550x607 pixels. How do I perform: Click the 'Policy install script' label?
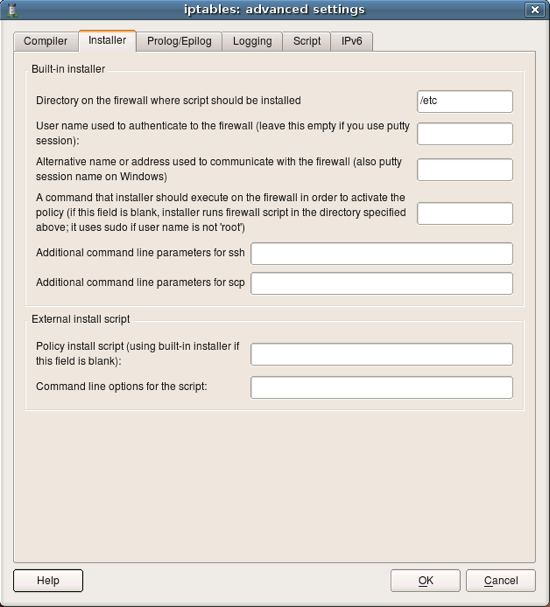[137, 353]
